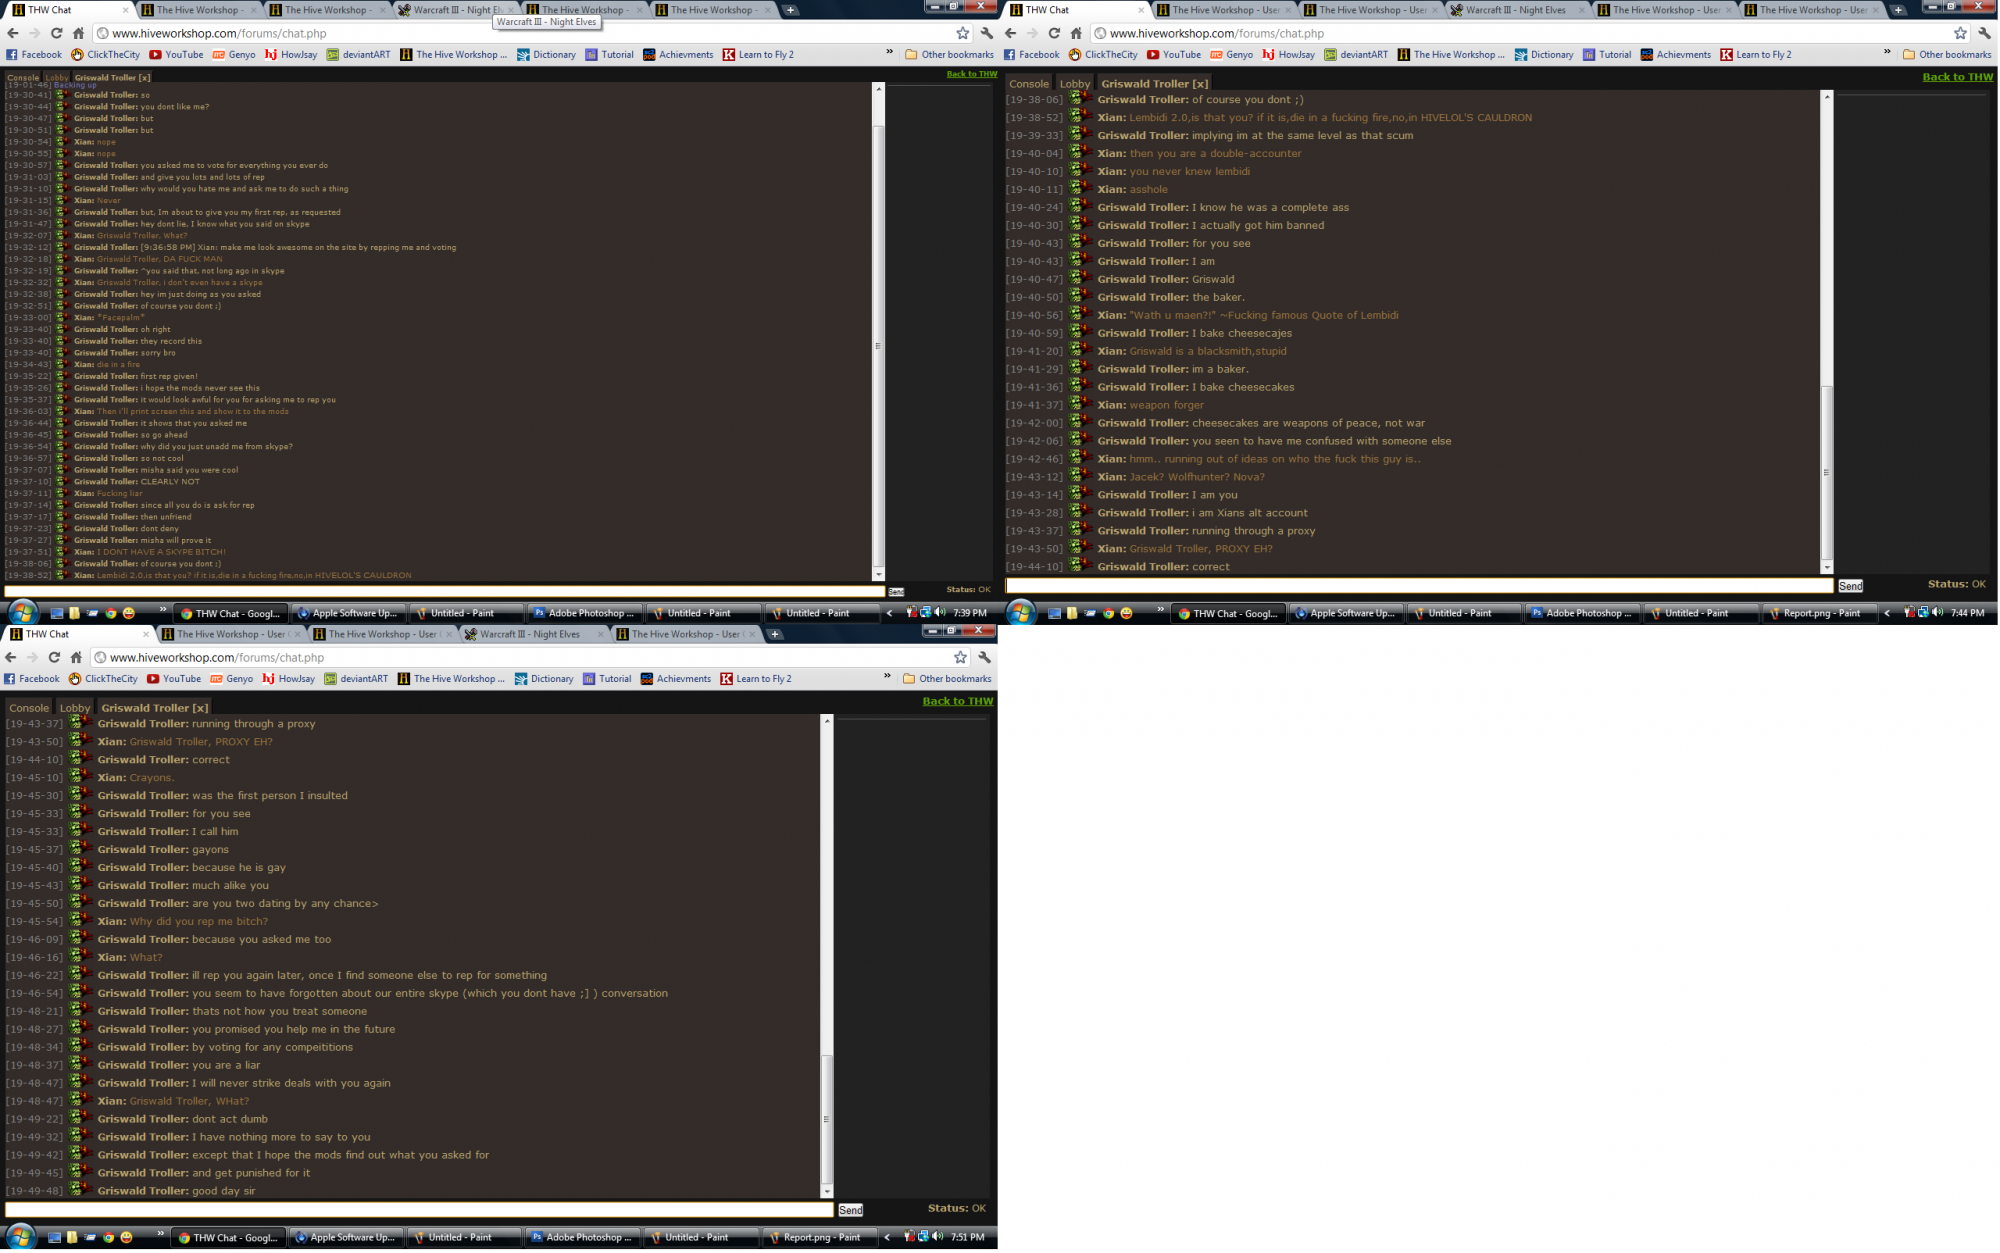
Task: Open Apple Software Update on the 7:51 PM taskbar
Action: click(x=345, y=1237)
